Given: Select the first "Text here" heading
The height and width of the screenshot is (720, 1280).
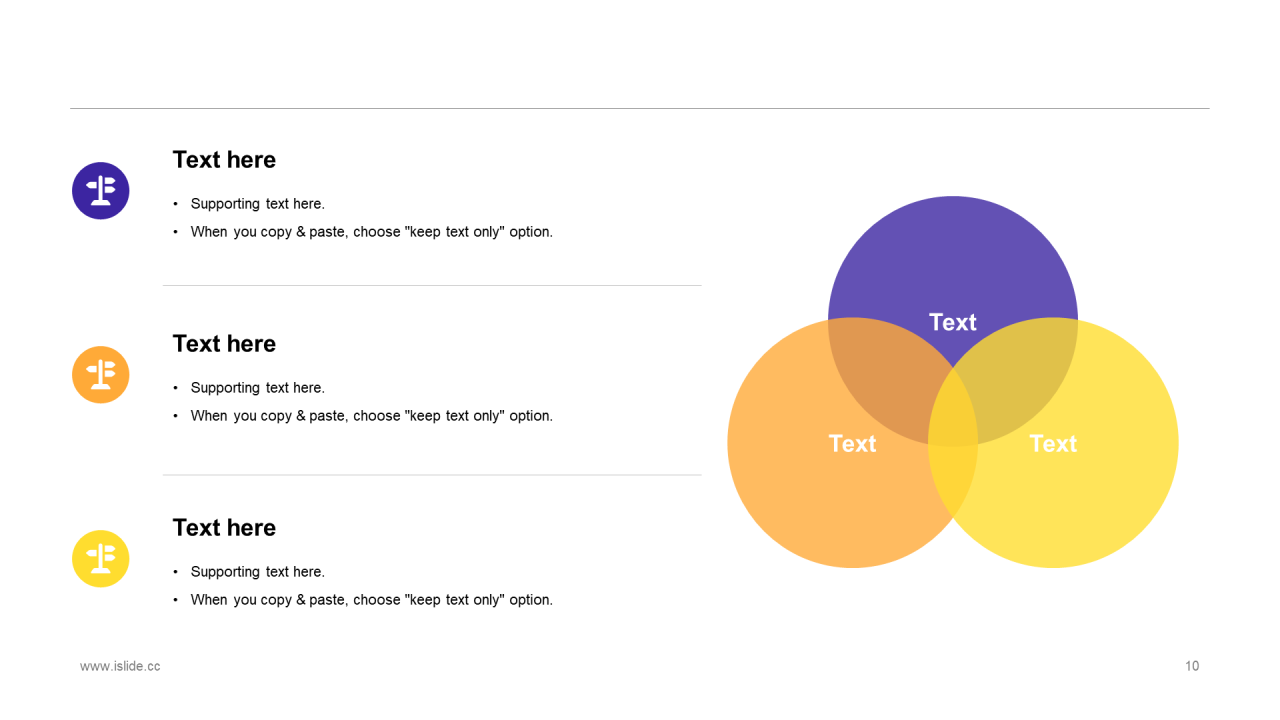Looking at the screenshot, I should pos(224,160).
